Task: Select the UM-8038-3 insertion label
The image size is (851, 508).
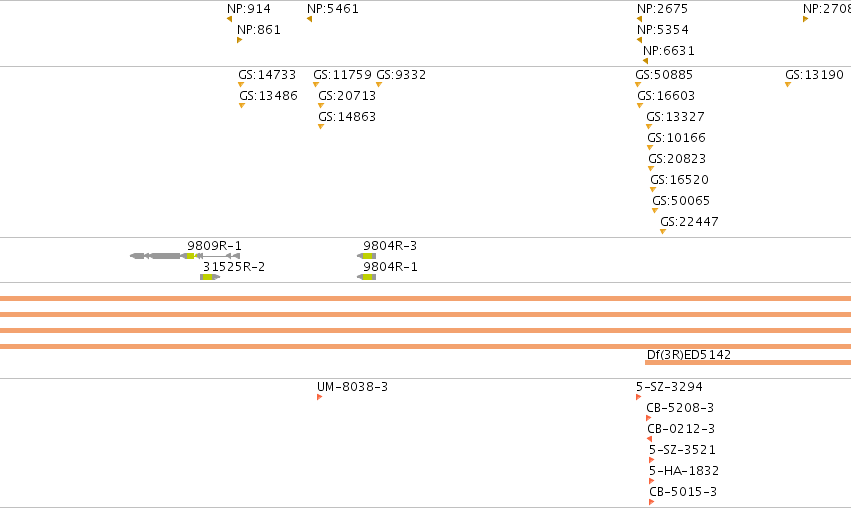Action: (352, 387)
